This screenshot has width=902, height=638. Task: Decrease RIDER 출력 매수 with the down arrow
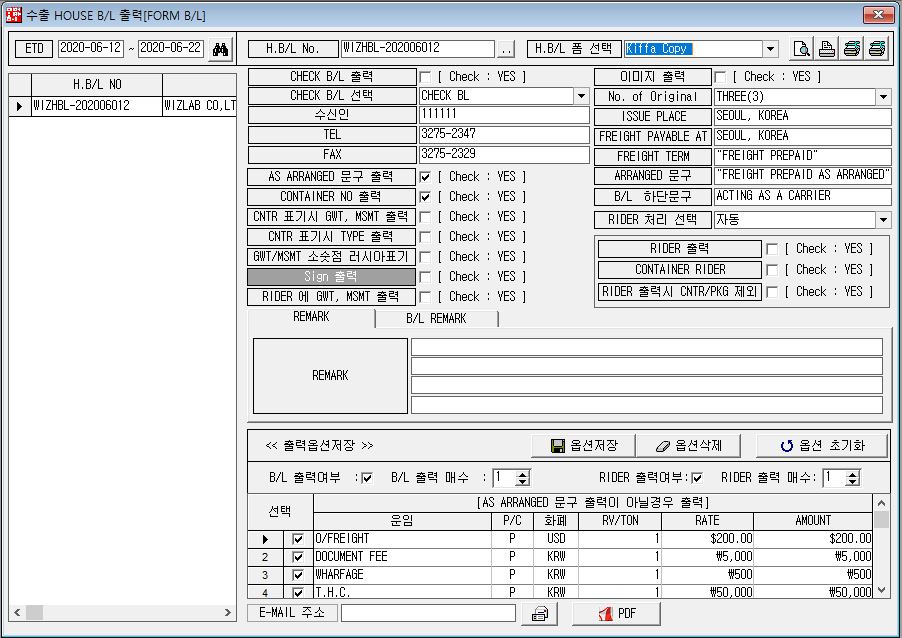853,482
